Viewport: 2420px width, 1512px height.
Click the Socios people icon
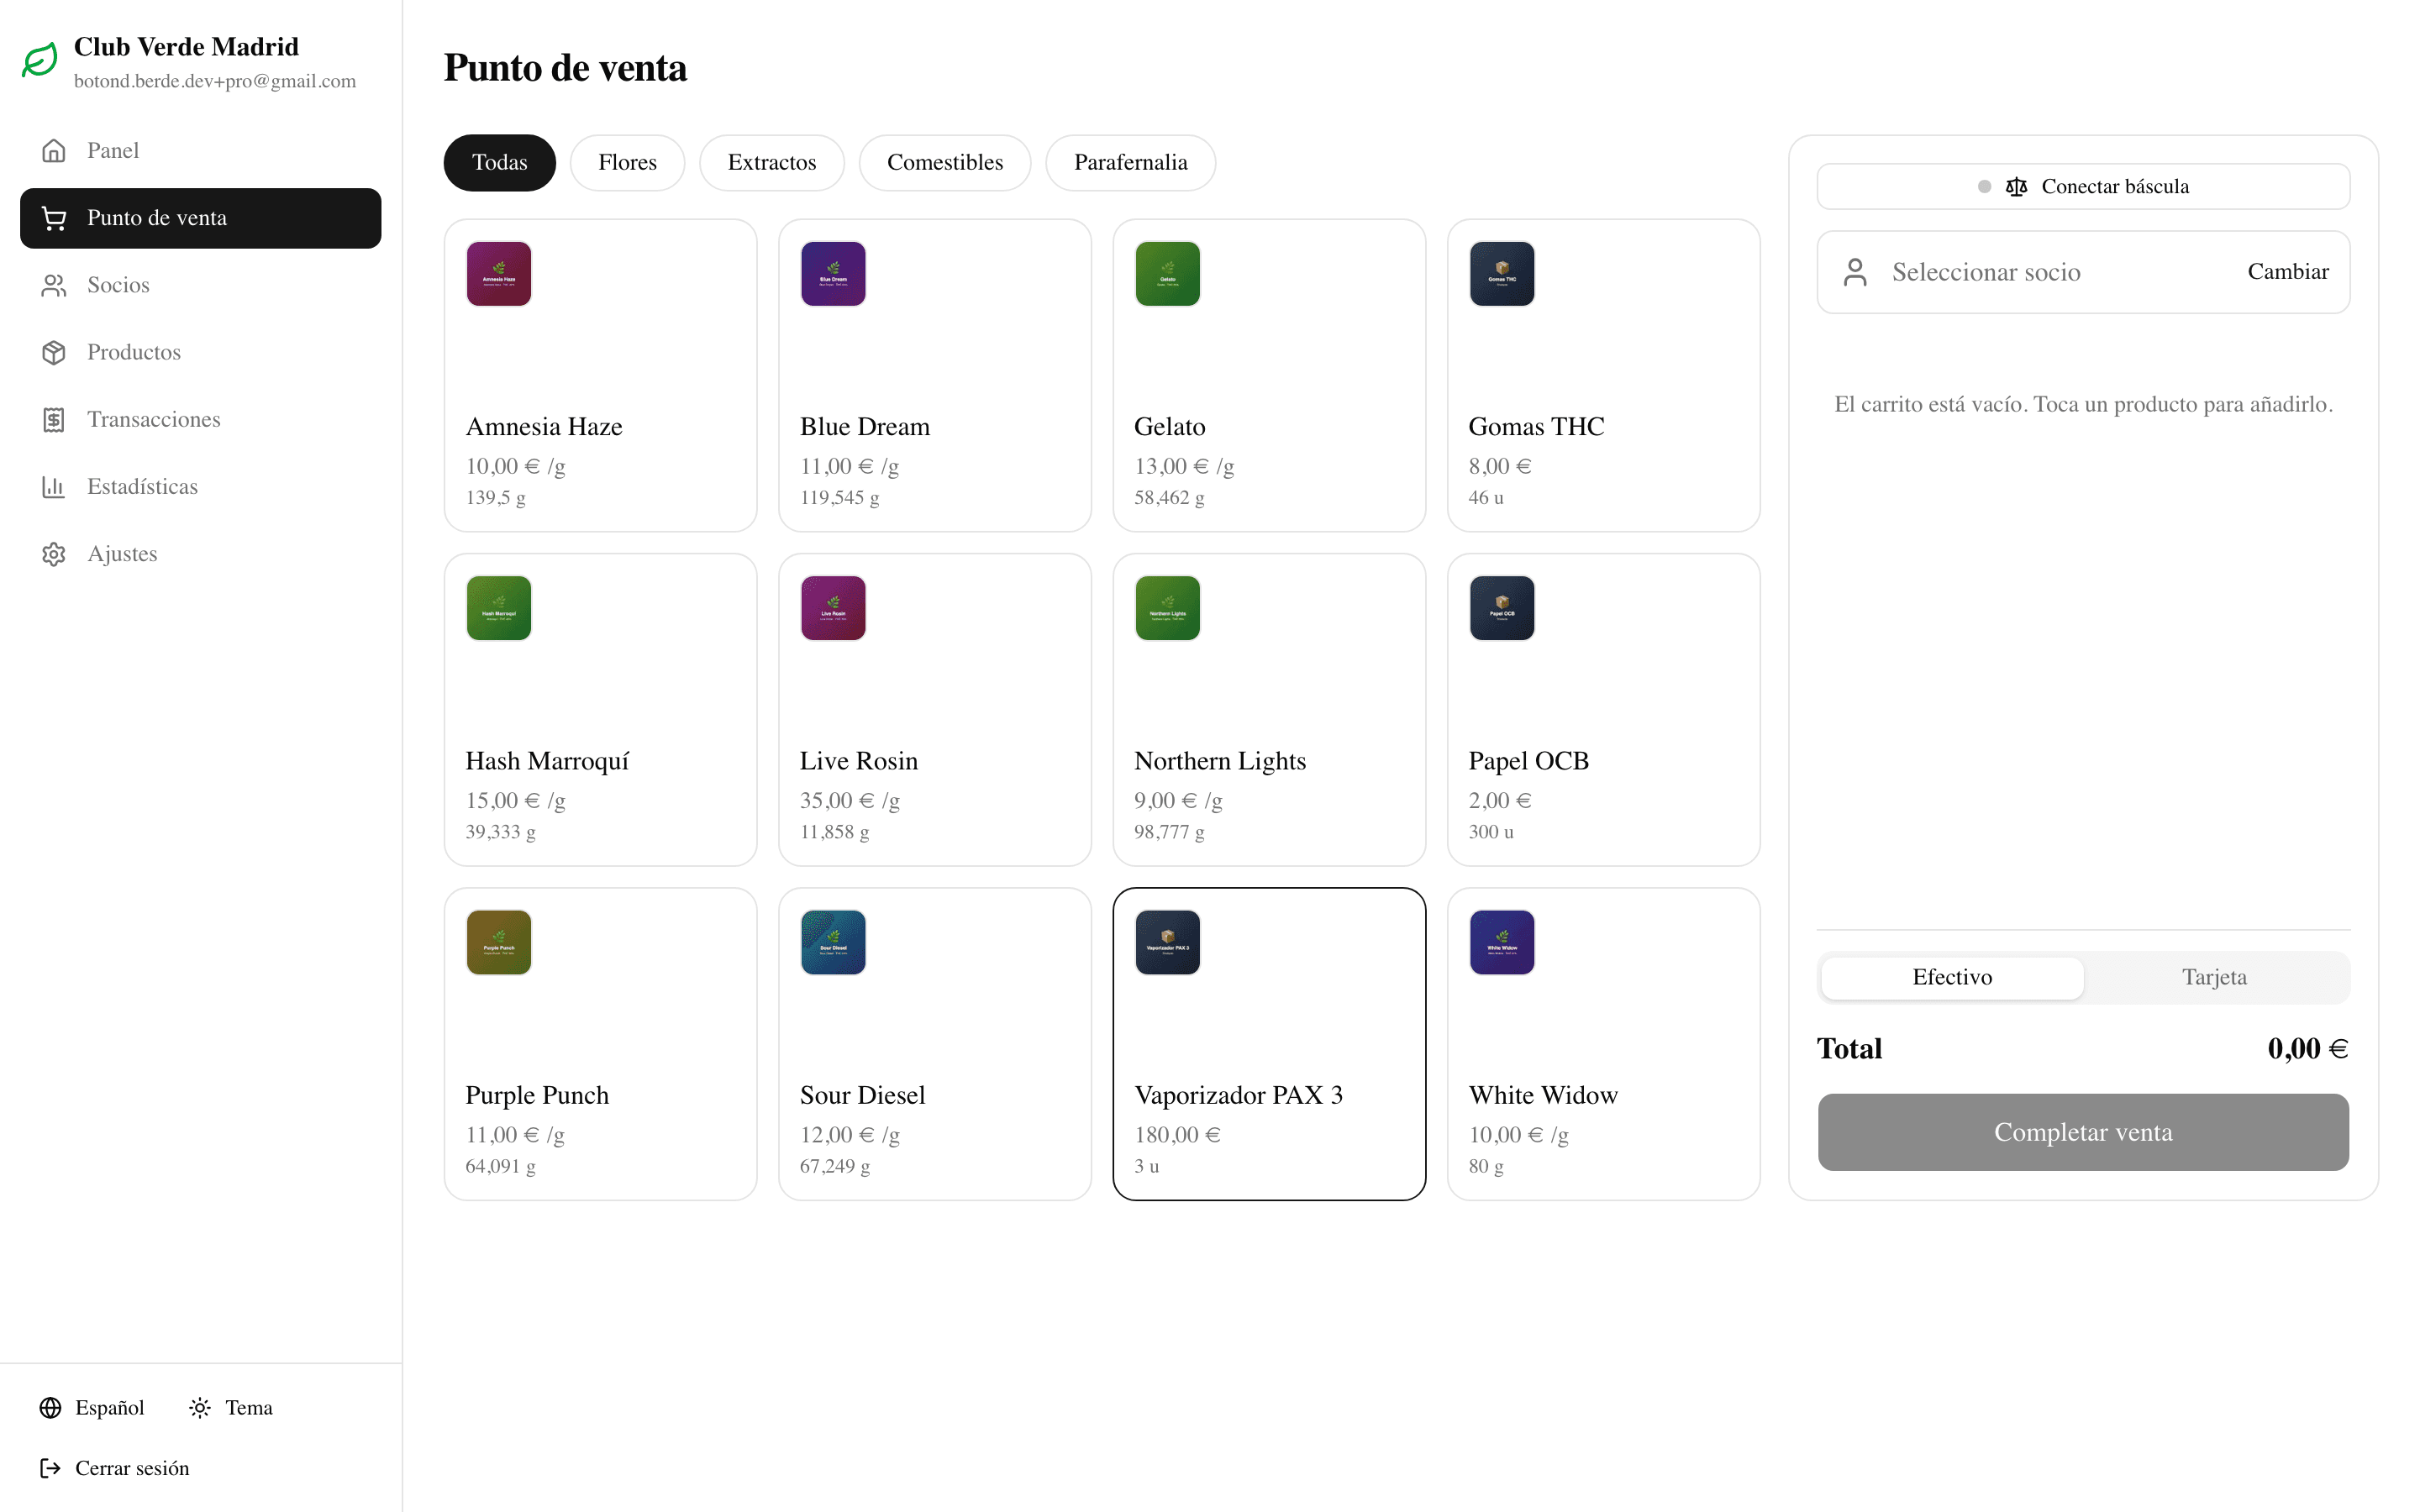(x=53, y=285)
